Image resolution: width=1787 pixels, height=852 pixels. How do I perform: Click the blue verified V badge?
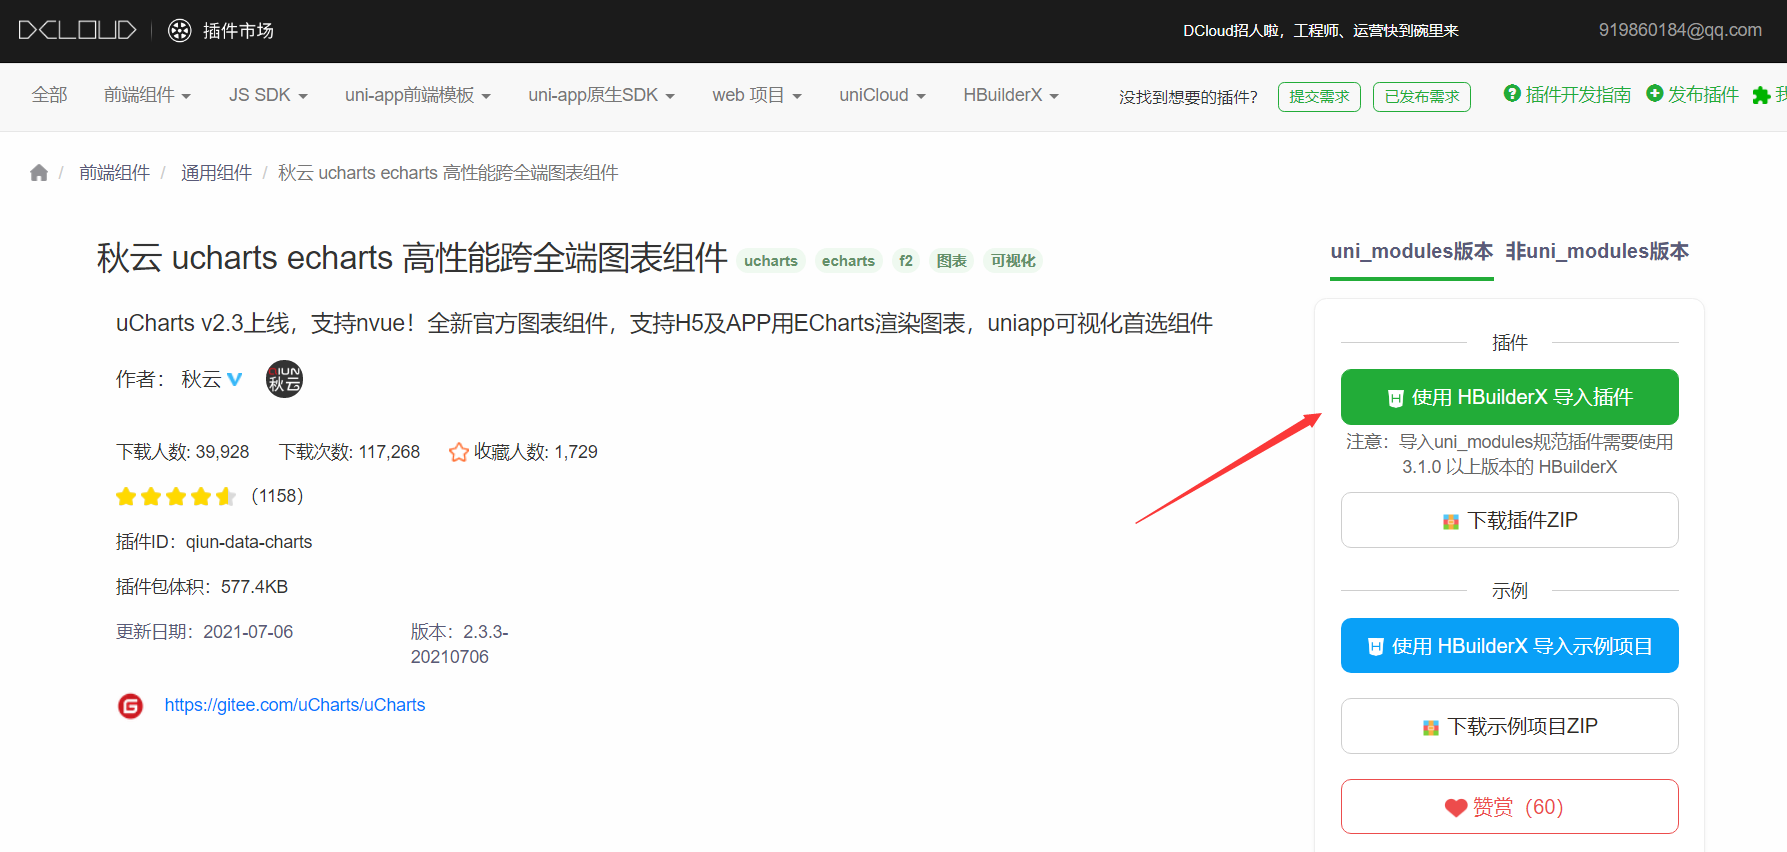pyautogui.click(x=235, y=379)
